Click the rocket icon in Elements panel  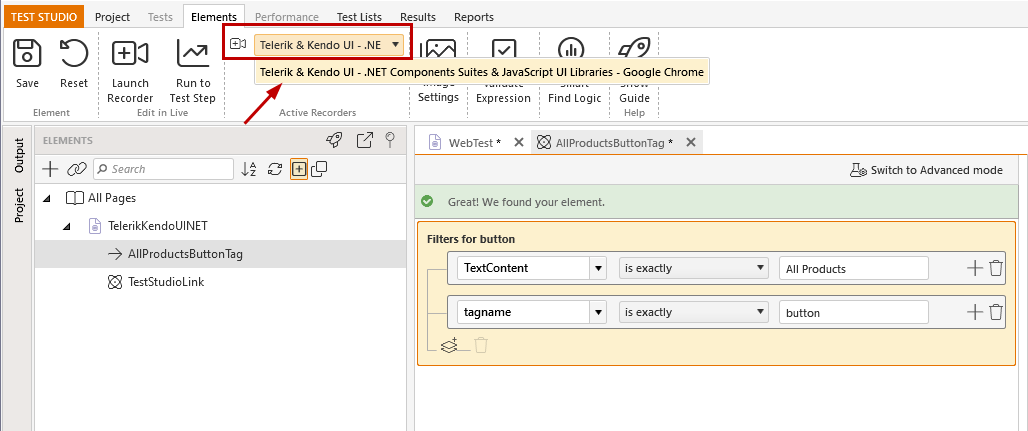pyautogui.click(x=334, y=140)
